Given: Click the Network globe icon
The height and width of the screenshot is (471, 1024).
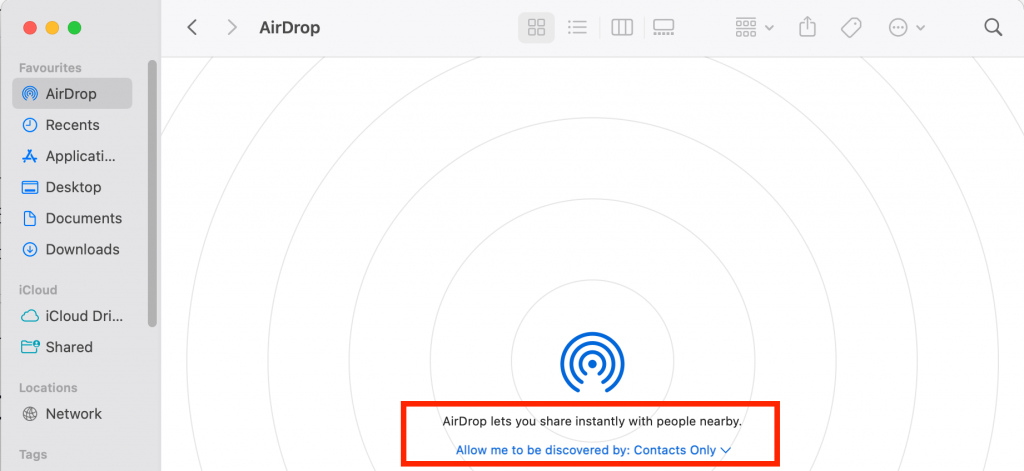Looking at the screenshot, I should click(x=29, y=414).
